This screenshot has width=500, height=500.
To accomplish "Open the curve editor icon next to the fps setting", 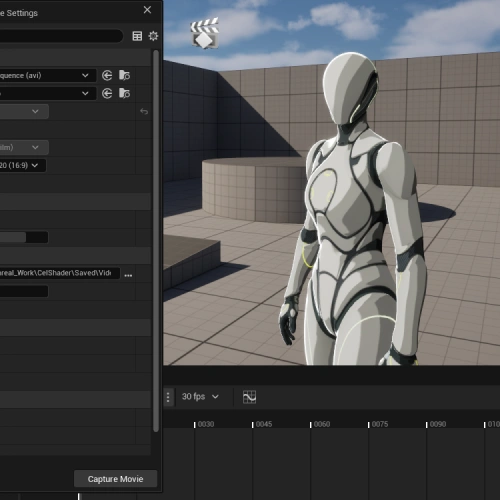I will pos(249,397).
